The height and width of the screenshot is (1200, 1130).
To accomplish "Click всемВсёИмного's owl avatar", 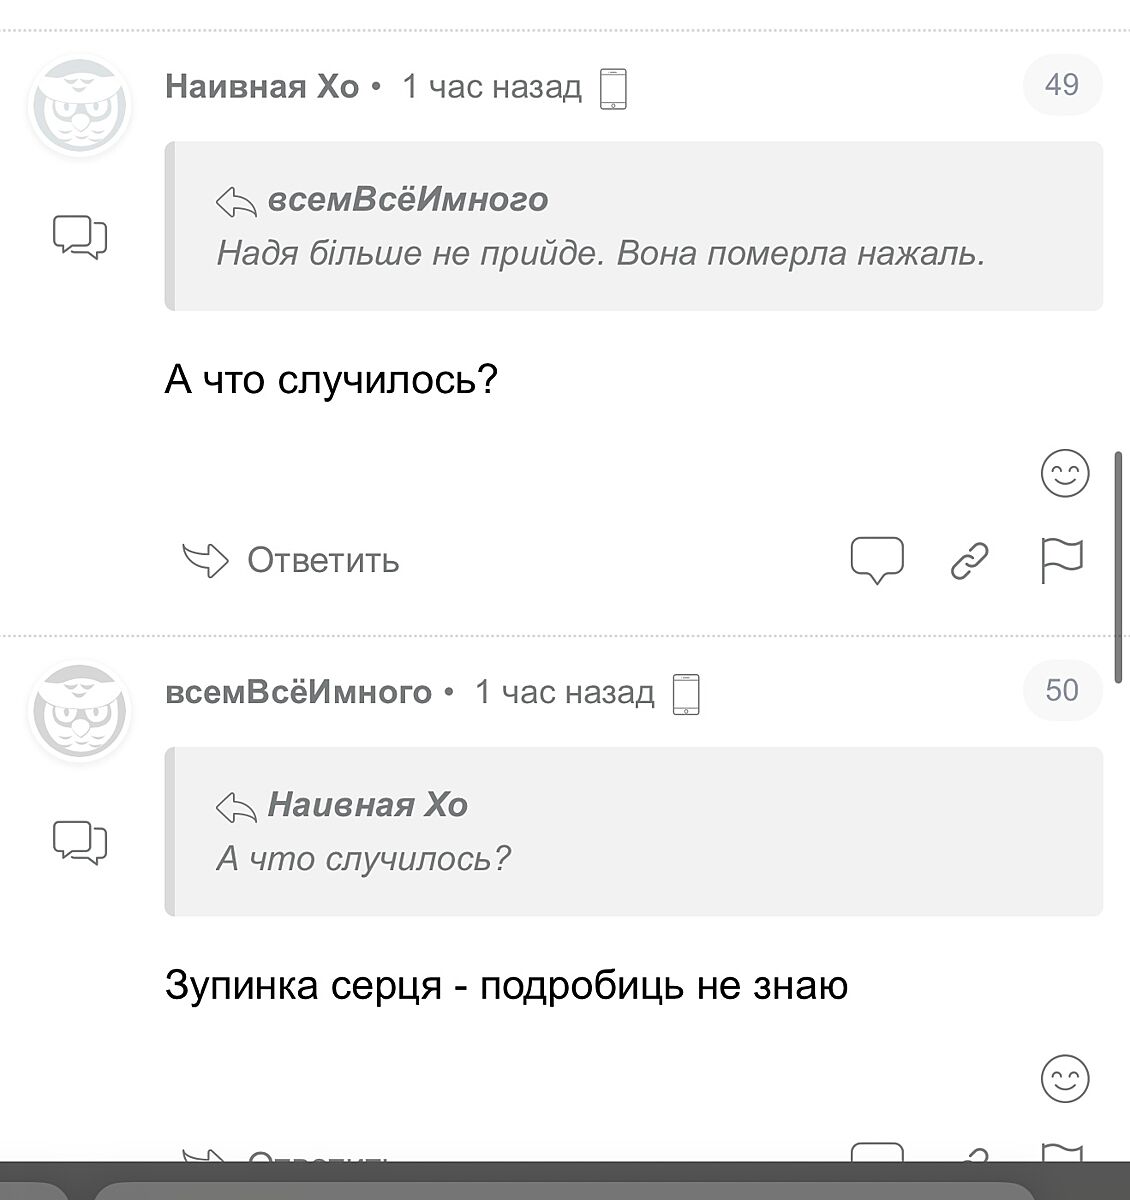I will [x=80, y=711].
